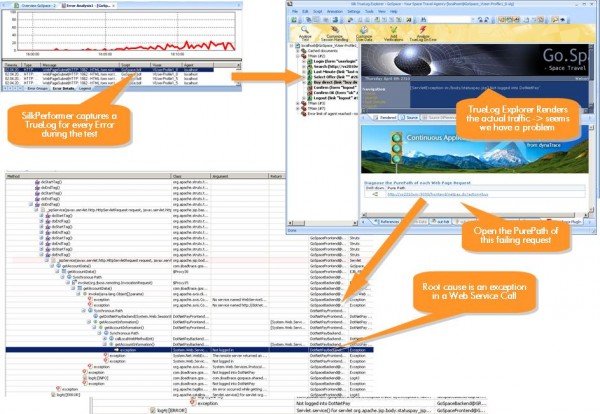
Task: Click horizontal scrollbar under PurePath diagnose pane
Action: coord(474,215)
